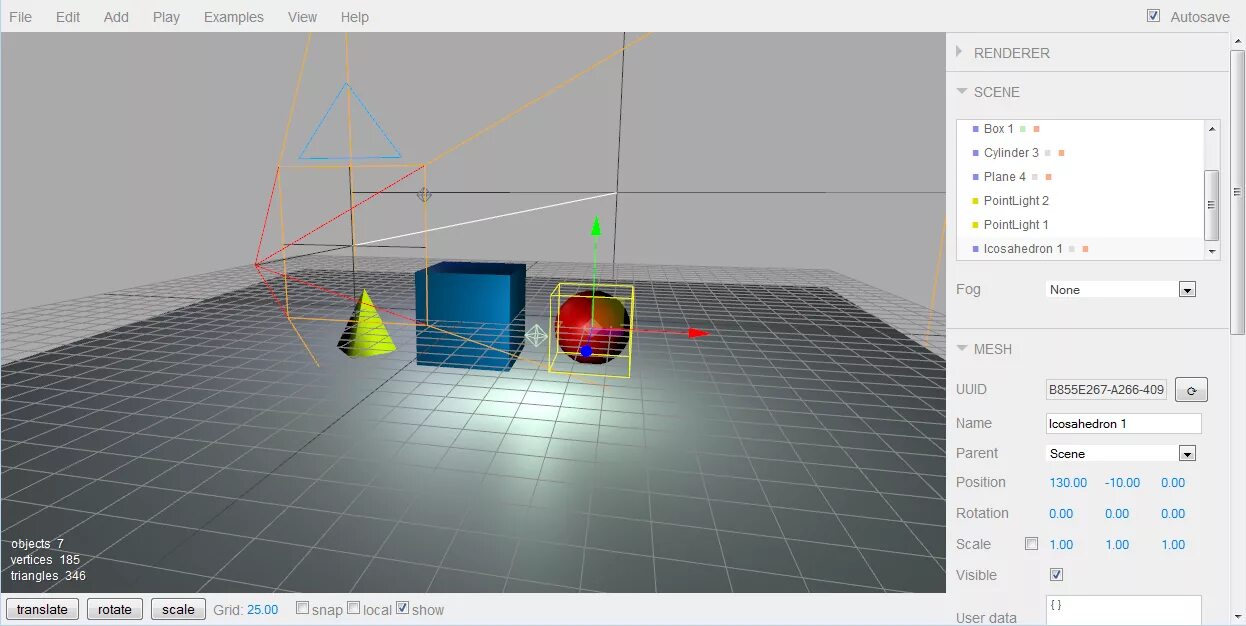Click the rotate button

pos(115,609)
